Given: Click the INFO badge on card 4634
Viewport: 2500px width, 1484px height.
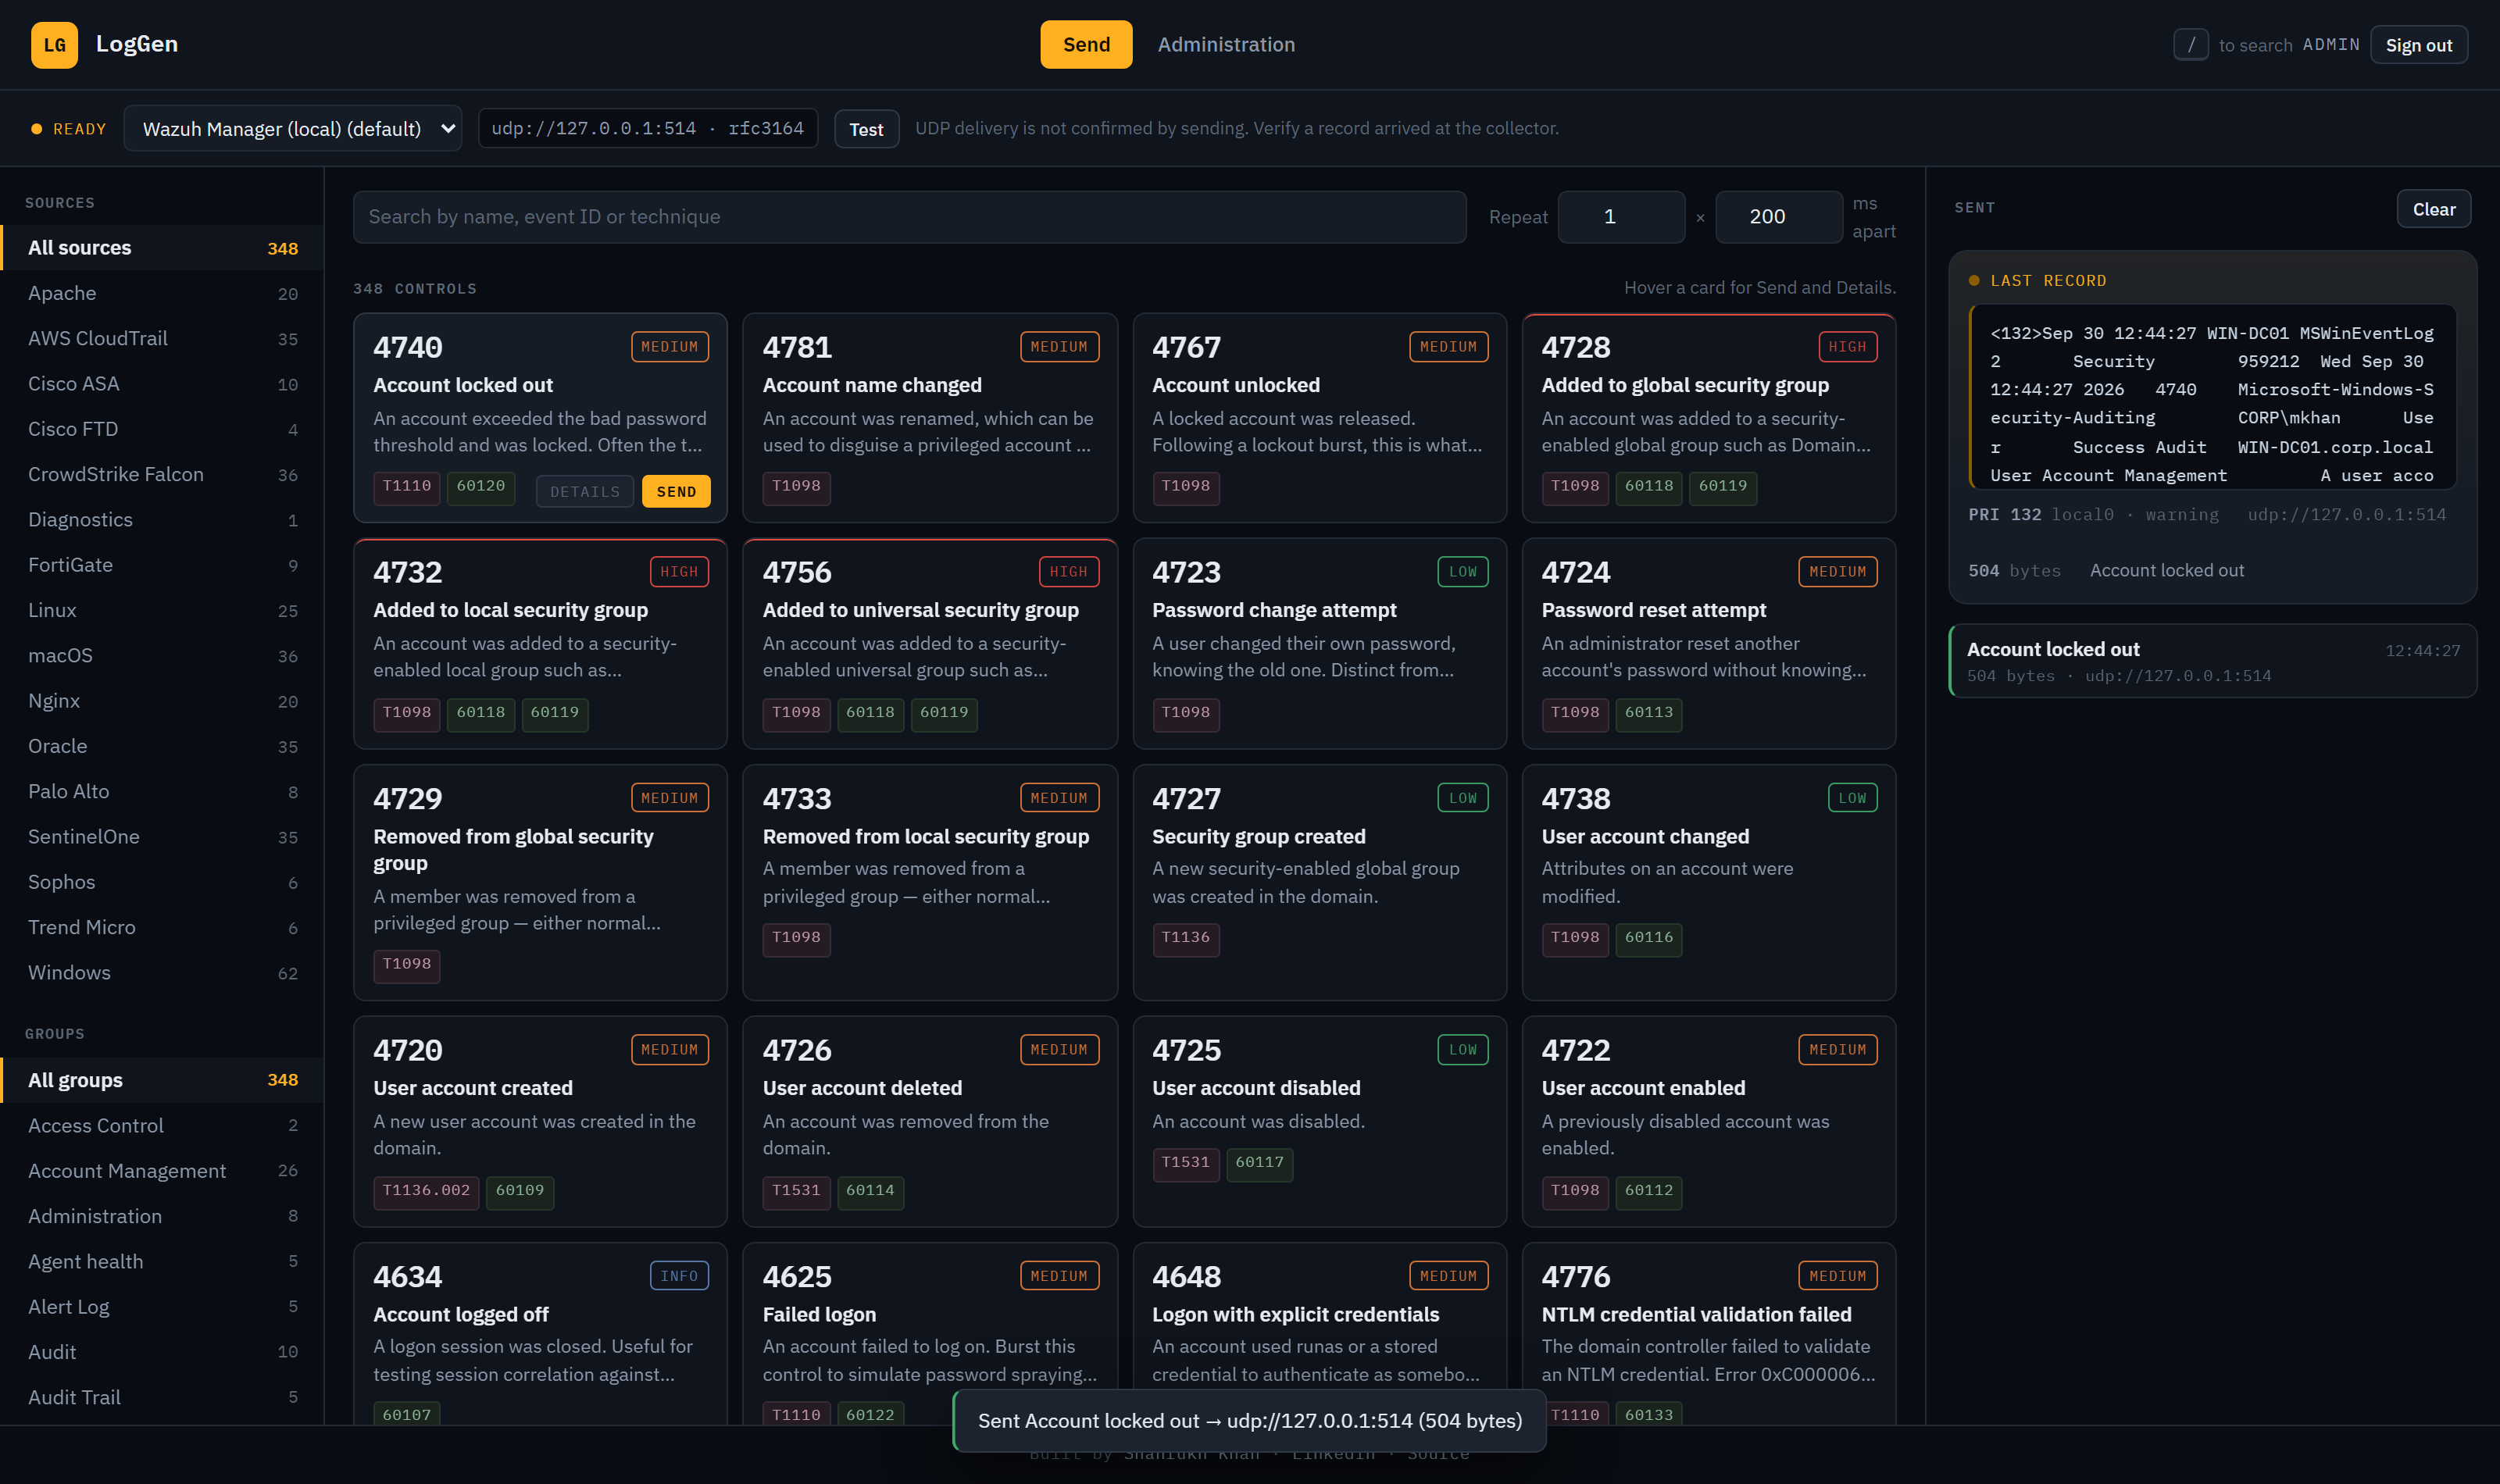Looking at the screenshot, I should (x=679, y=1275).
